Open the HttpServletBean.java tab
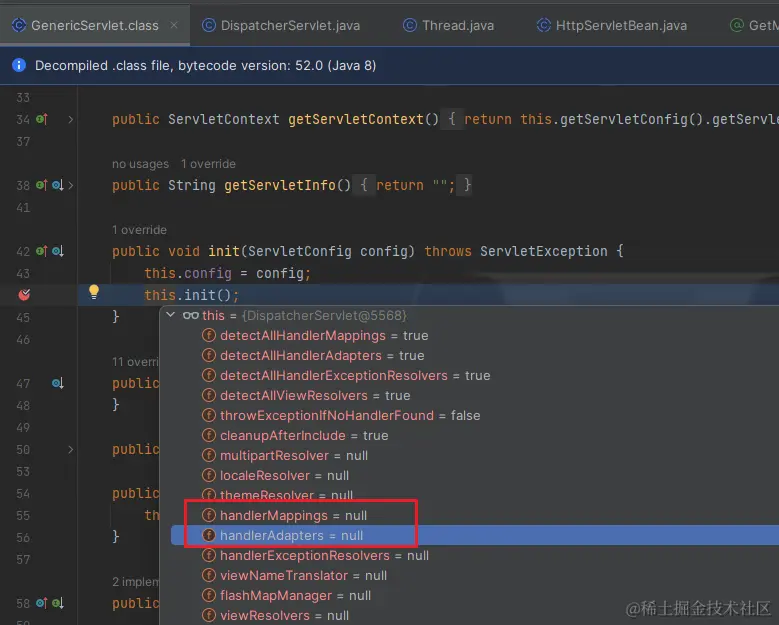The height and width of the screenshot is (625, 779). pos(612,25)
